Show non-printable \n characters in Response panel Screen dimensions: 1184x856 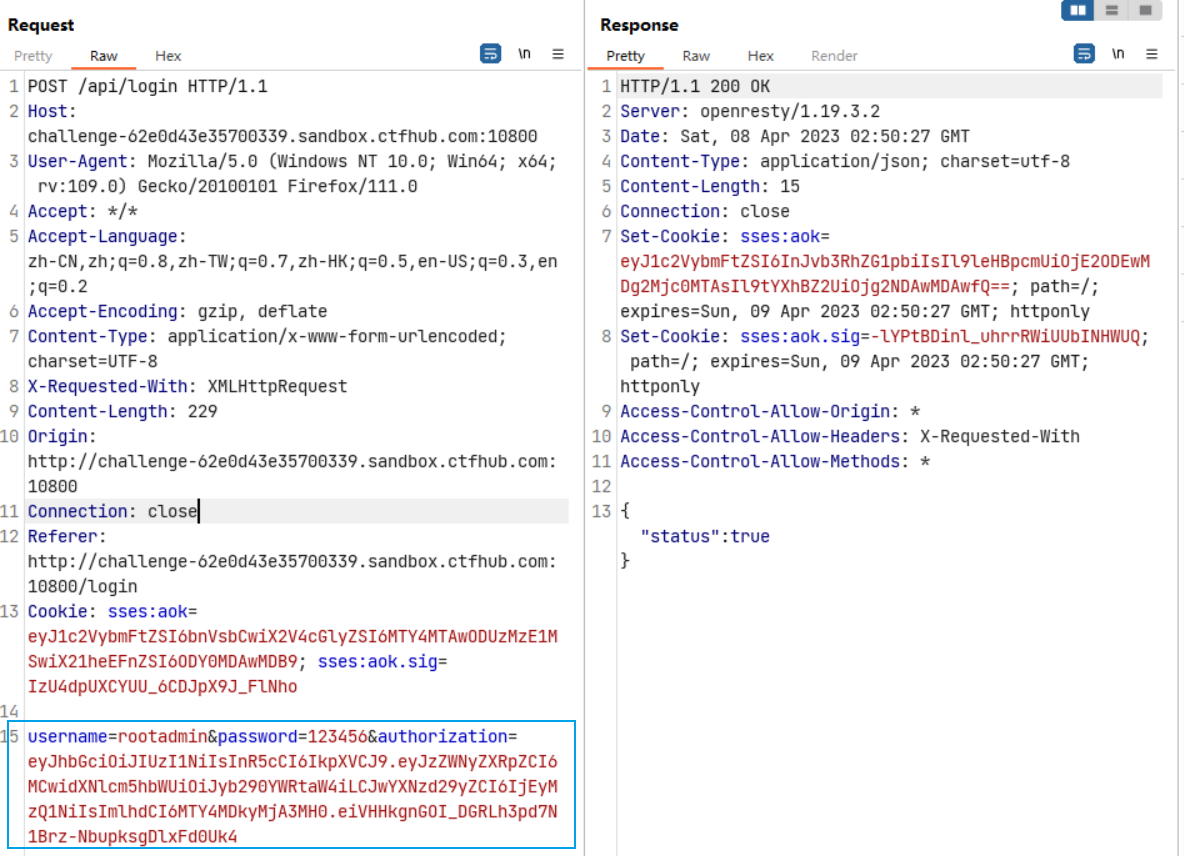click(1118, 54)
